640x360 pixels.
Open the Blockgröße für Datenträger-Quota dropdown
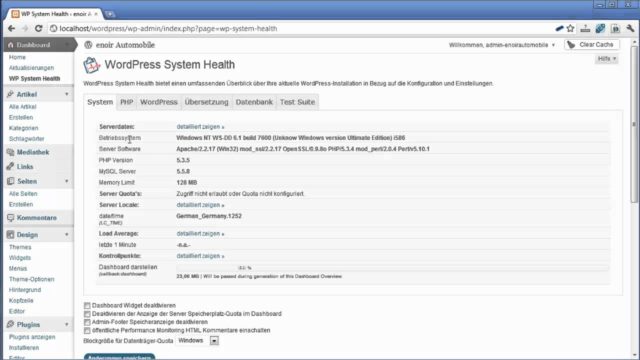198,340
